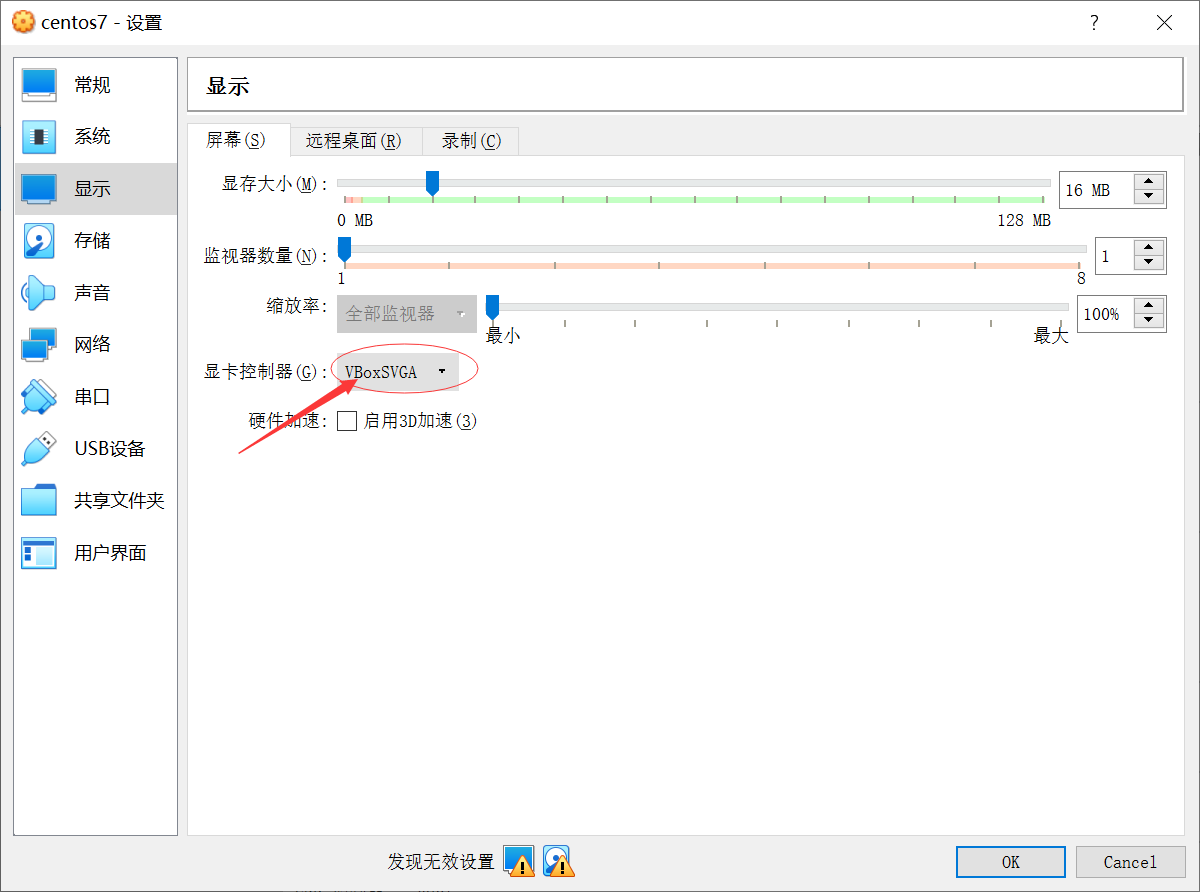The width and height of the screenshot is (1200, 892).
Task: Open the 显卡控制器 VBoxSVGA dropdown
Action: click(397, 372)
